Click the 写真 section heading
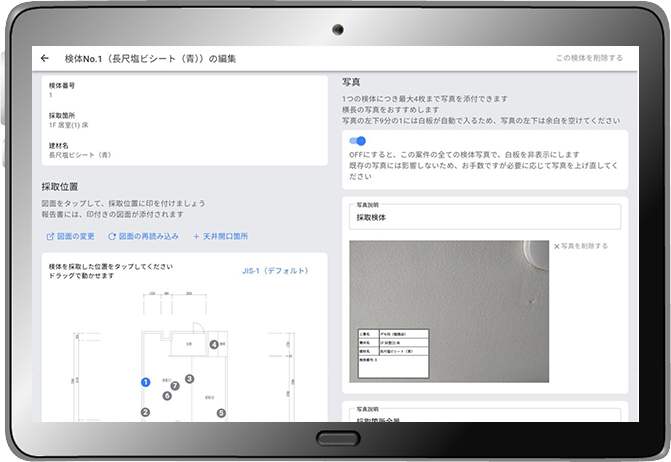This screenshot has width=671, height=462. [351, 82]
